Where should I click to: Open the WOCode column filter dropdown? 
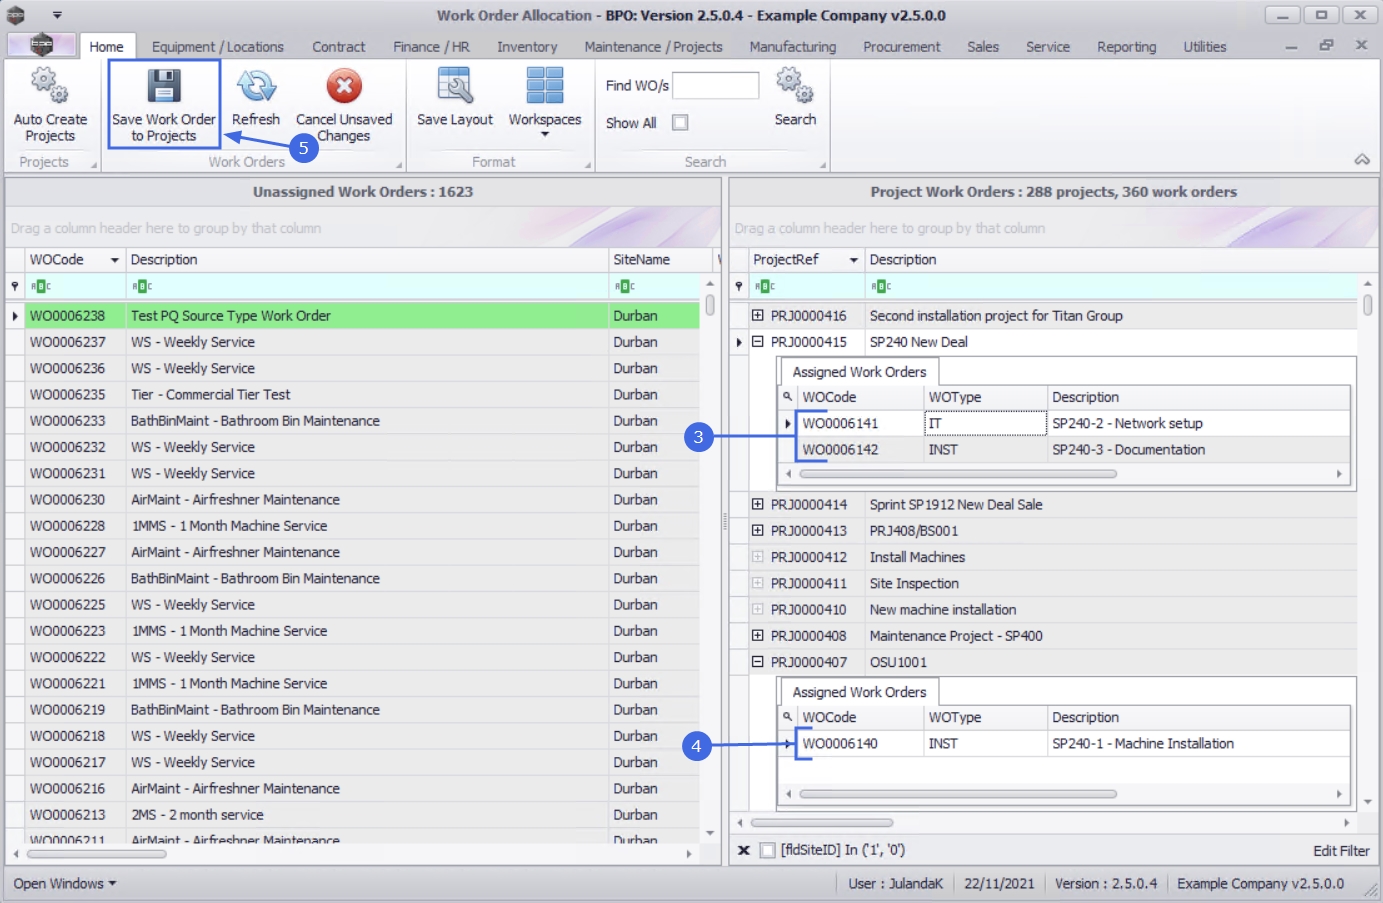click(115, 260)
